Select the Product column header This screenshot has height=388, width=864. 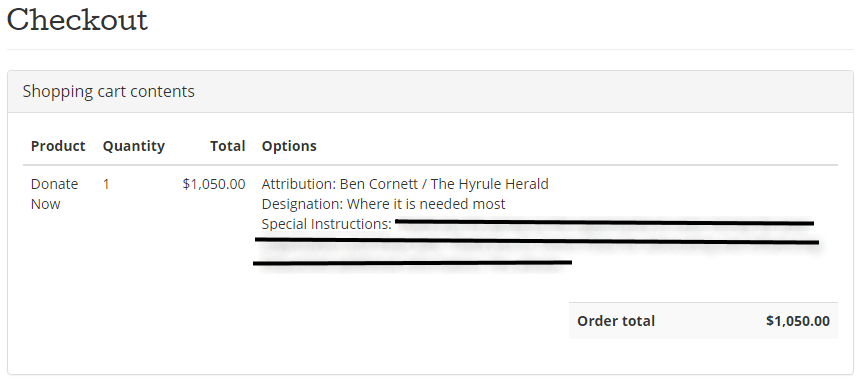[x=58, y=146]
